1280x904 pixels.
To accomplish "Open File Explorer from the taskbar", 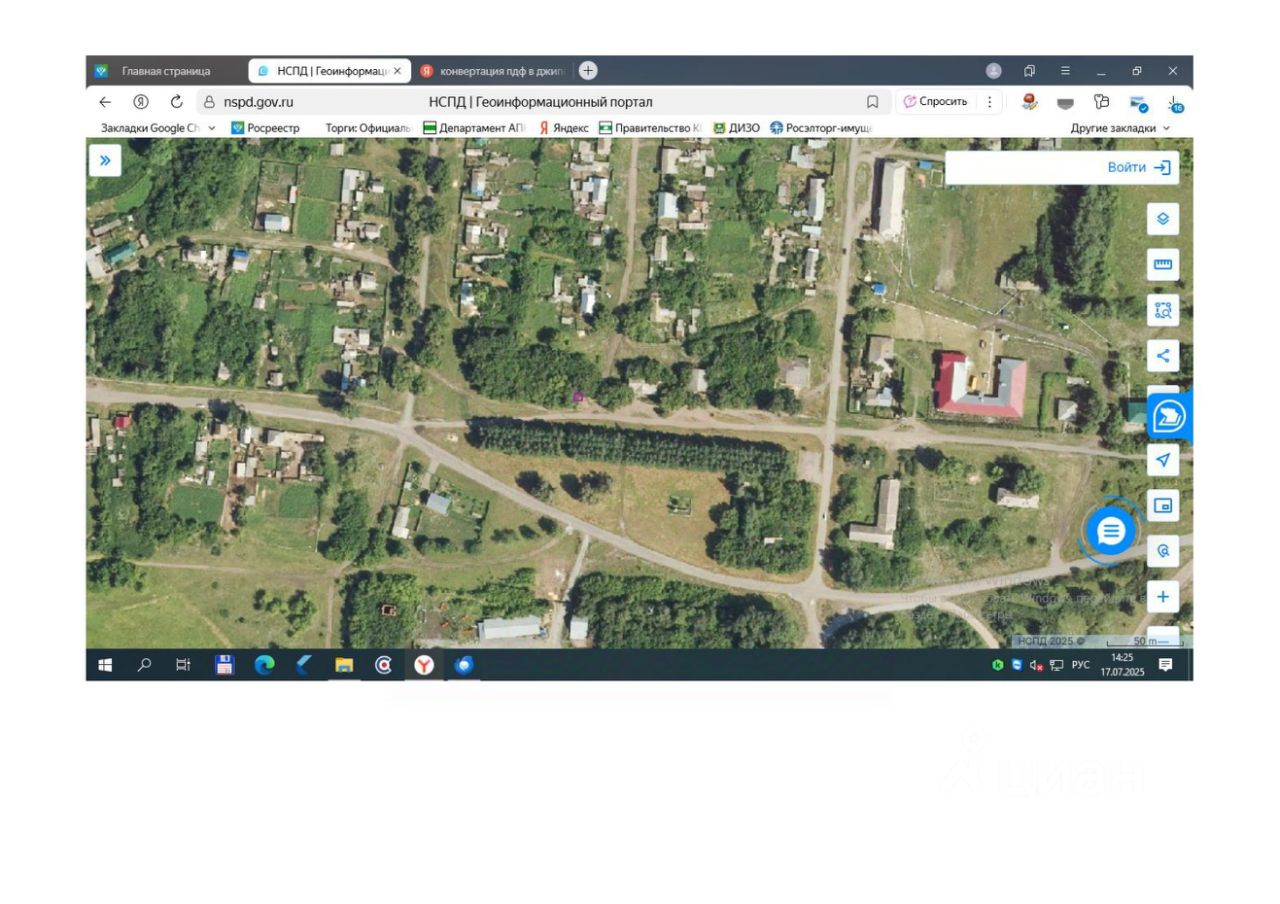I will [344, 665].
